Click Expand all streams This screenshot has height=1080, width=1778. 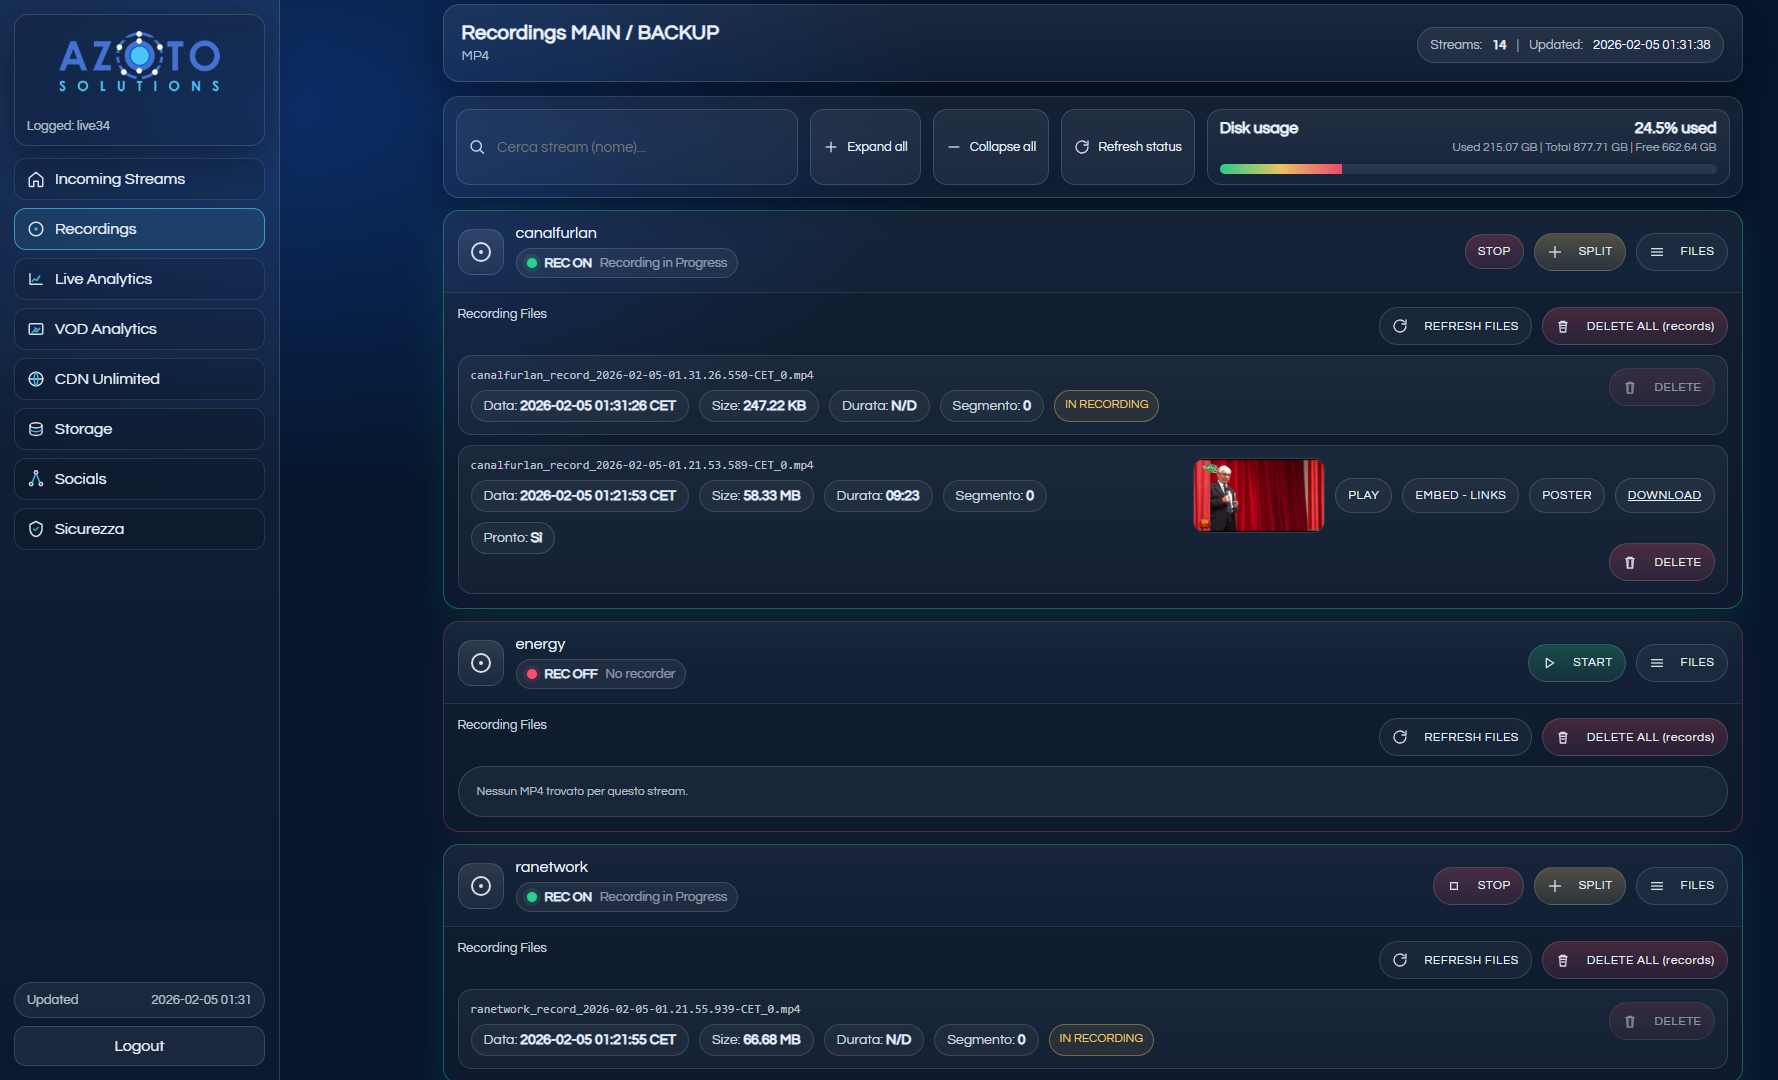[865, 146]
